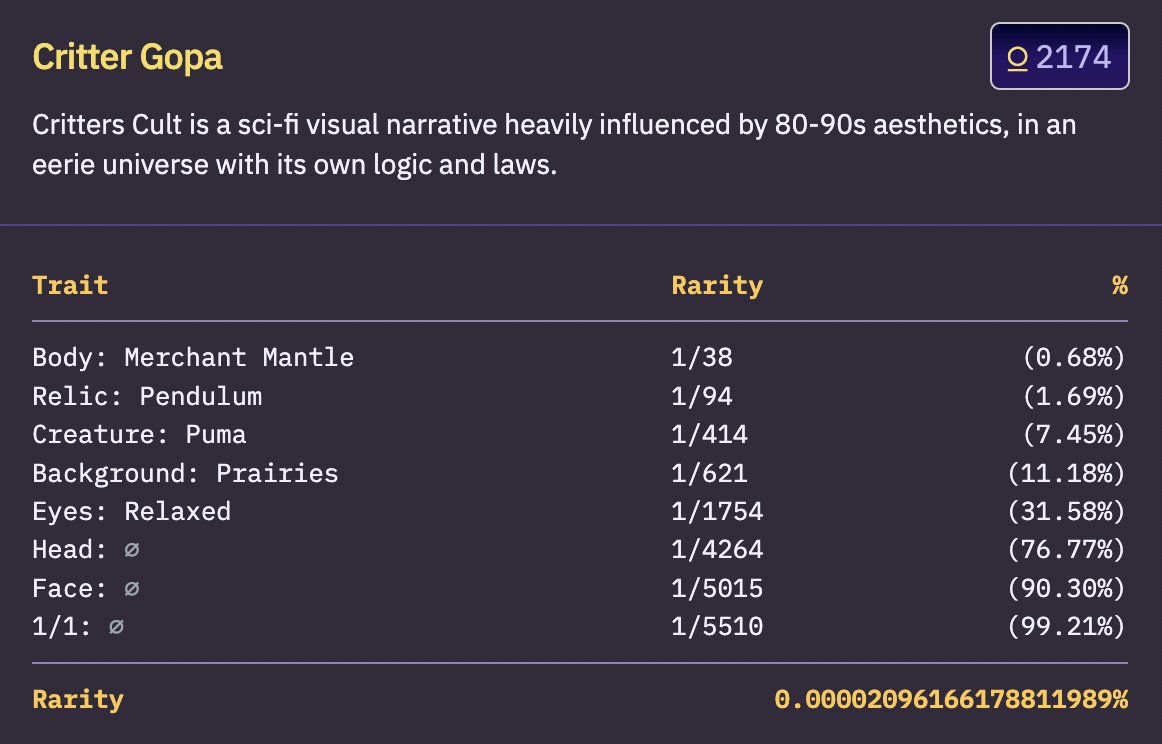Select the Eyes: Relaxed trait

(132, 511)
